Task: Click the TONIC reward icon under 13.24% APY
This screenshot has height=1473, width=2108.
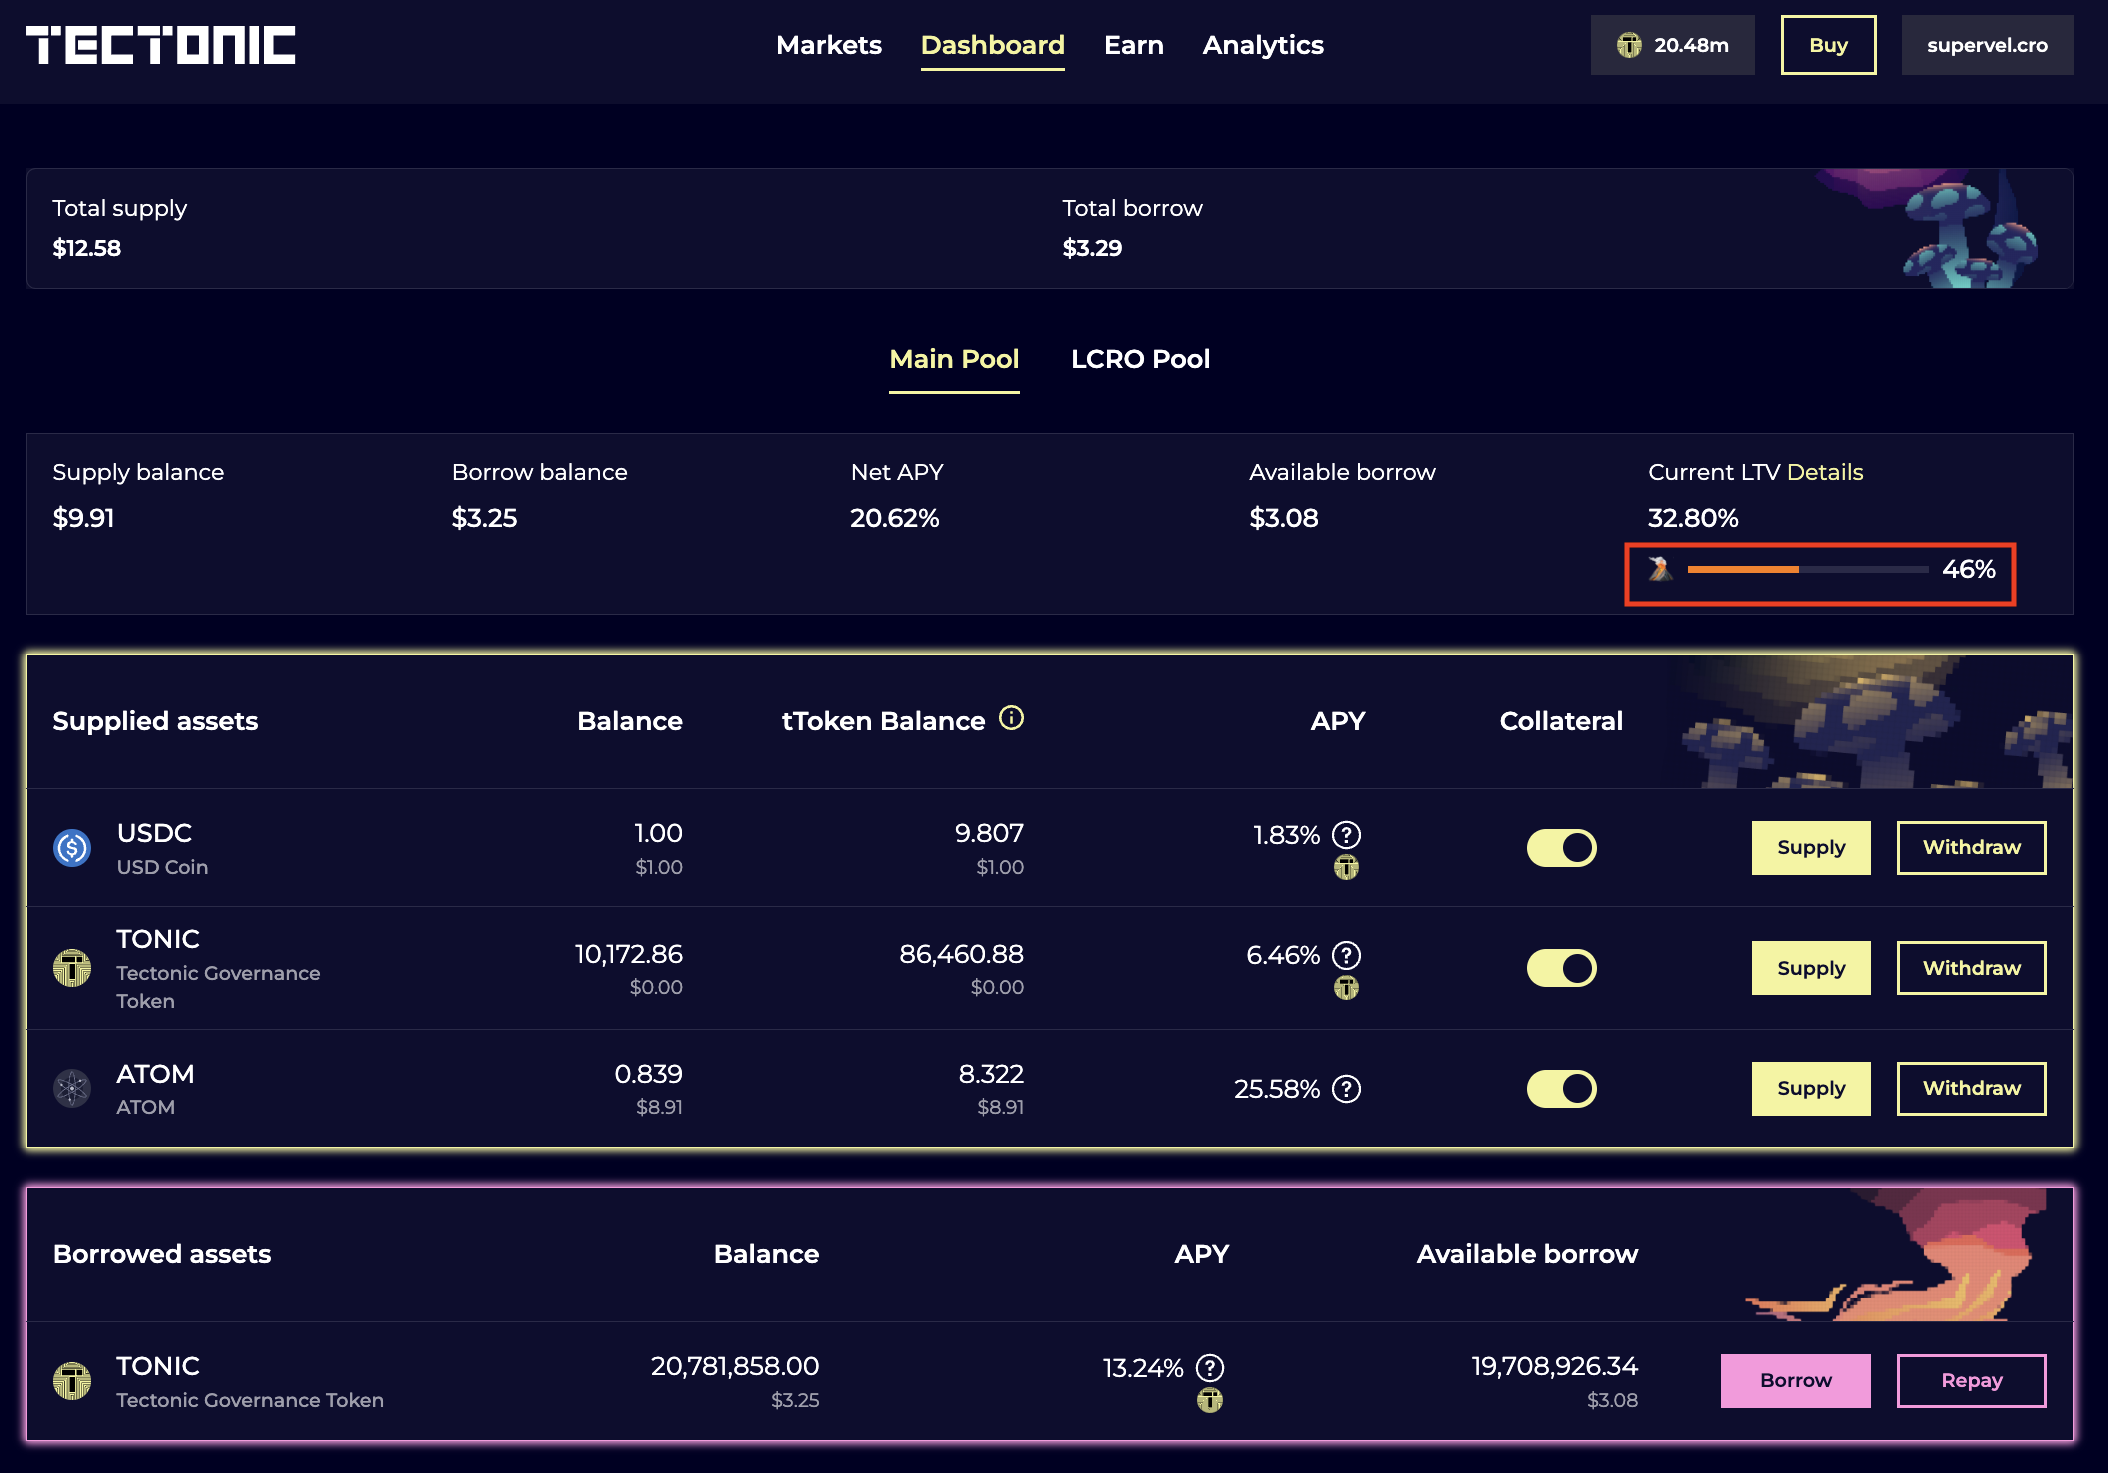Action: 1210,1400
